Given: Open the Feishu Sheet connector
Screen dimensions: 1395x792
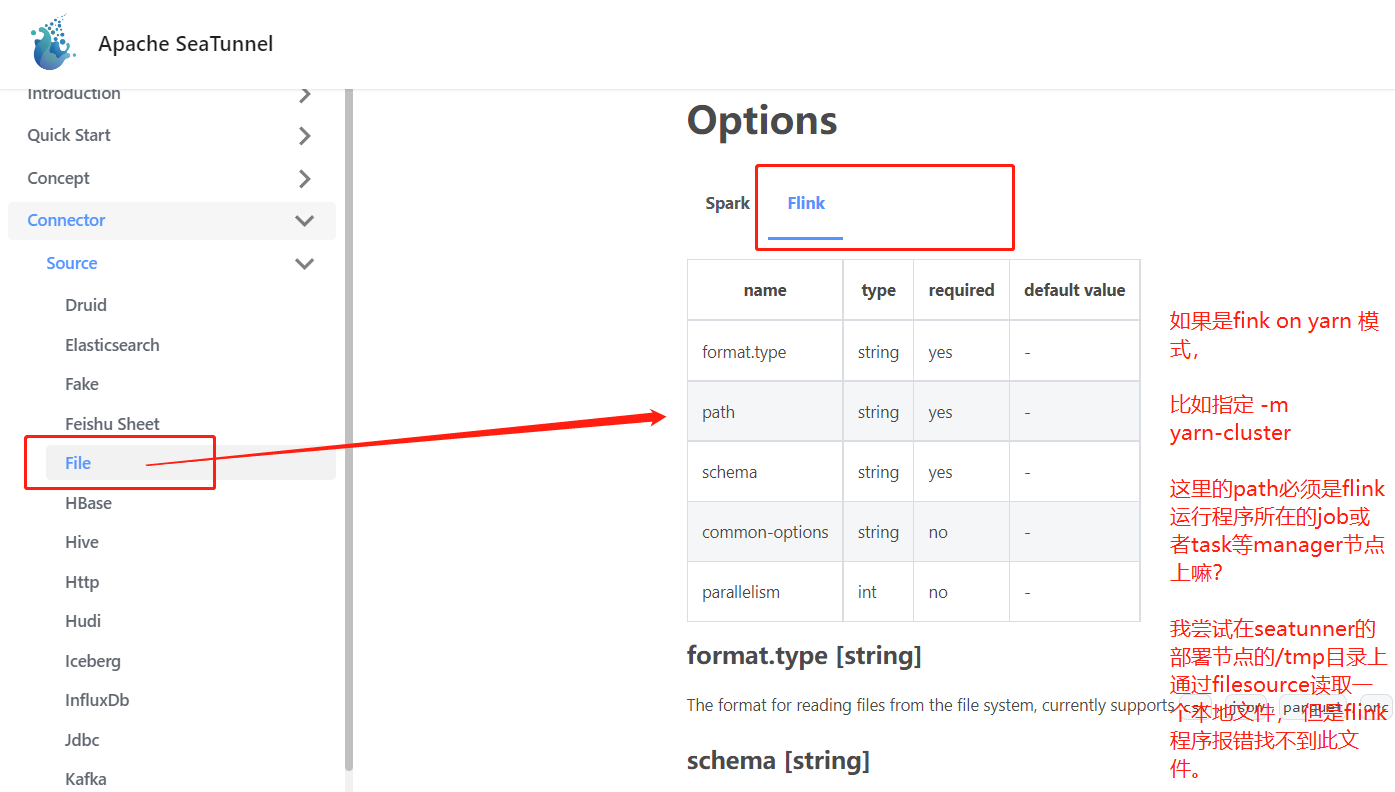Looking at the screenshot, I should coord(113,423).
